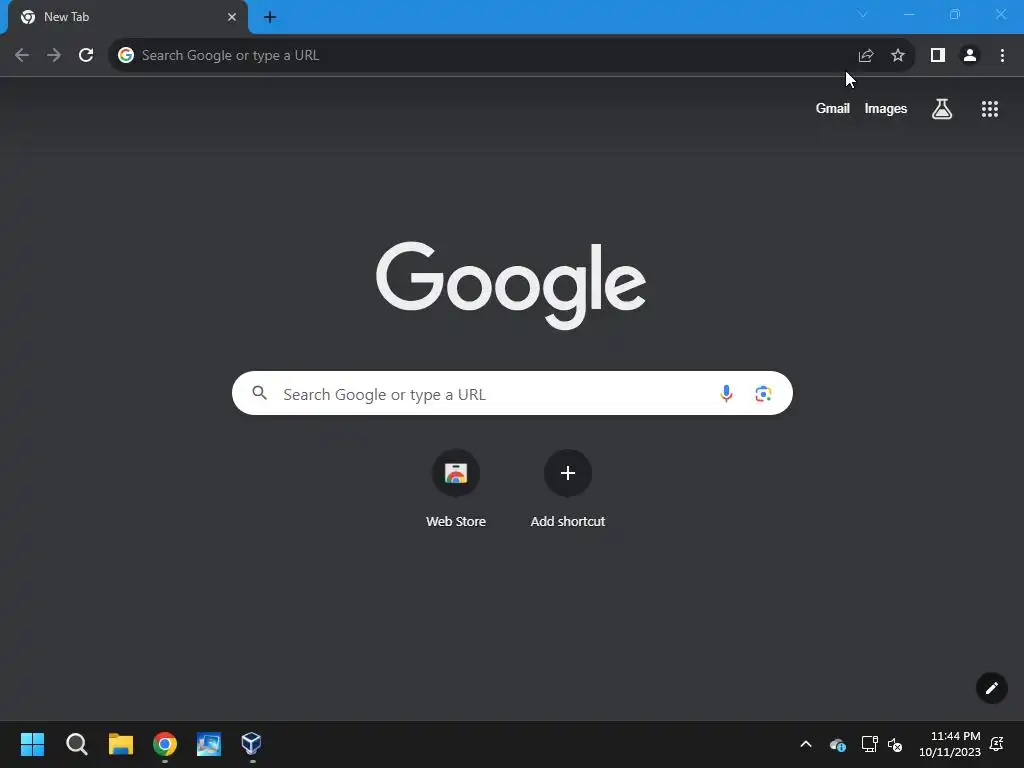1024x768 pixels.
Task: Click the Google icon in the address bar
Action: (125, 56)
